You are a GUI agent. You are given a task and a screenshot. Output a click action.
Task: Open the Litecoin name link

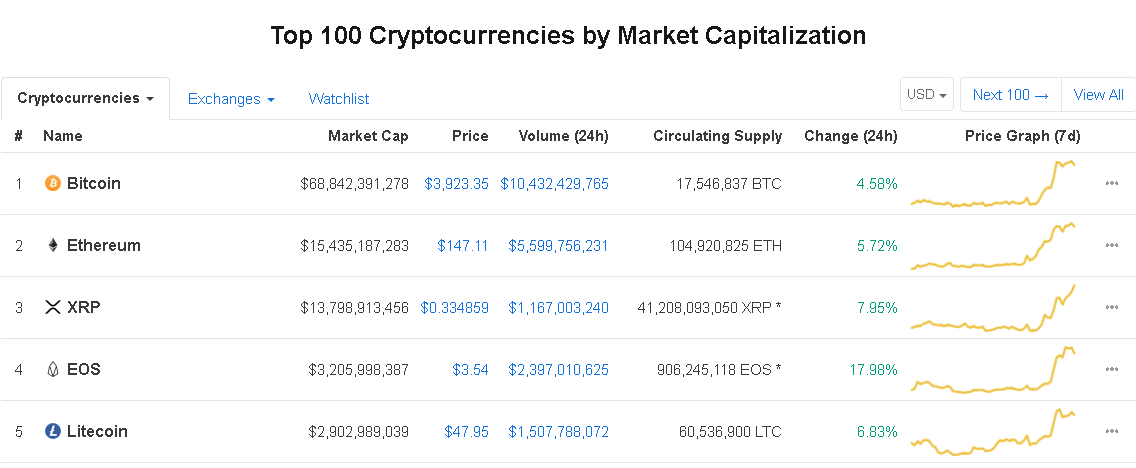(x=97, y=432)
